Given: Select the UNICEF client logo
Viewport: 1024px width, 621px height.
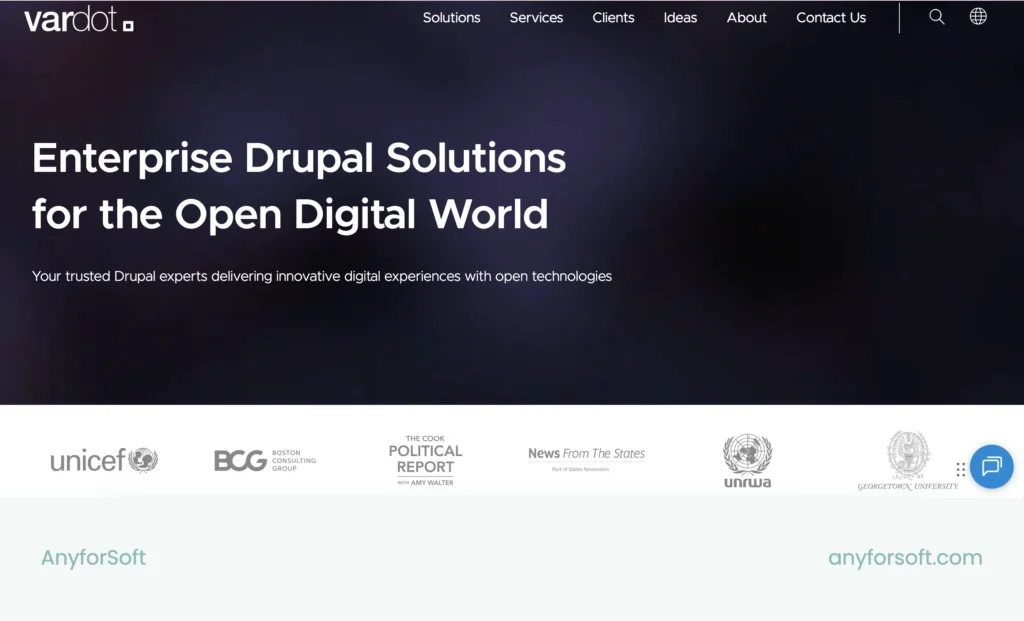Looking at the screenshot, I should click(x=104, y=460).
